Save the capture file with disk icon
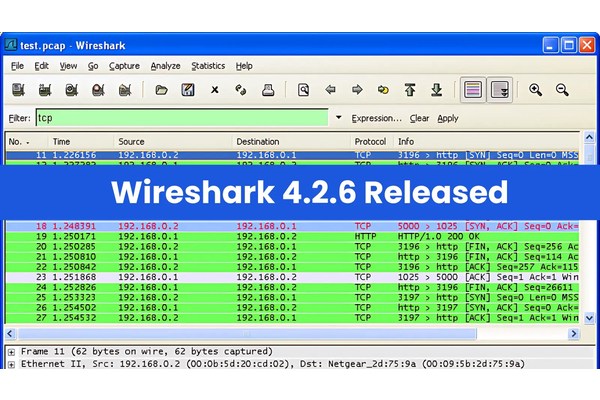Image resolution: width=600 pixels, height=400 pixels. point(188,90)
